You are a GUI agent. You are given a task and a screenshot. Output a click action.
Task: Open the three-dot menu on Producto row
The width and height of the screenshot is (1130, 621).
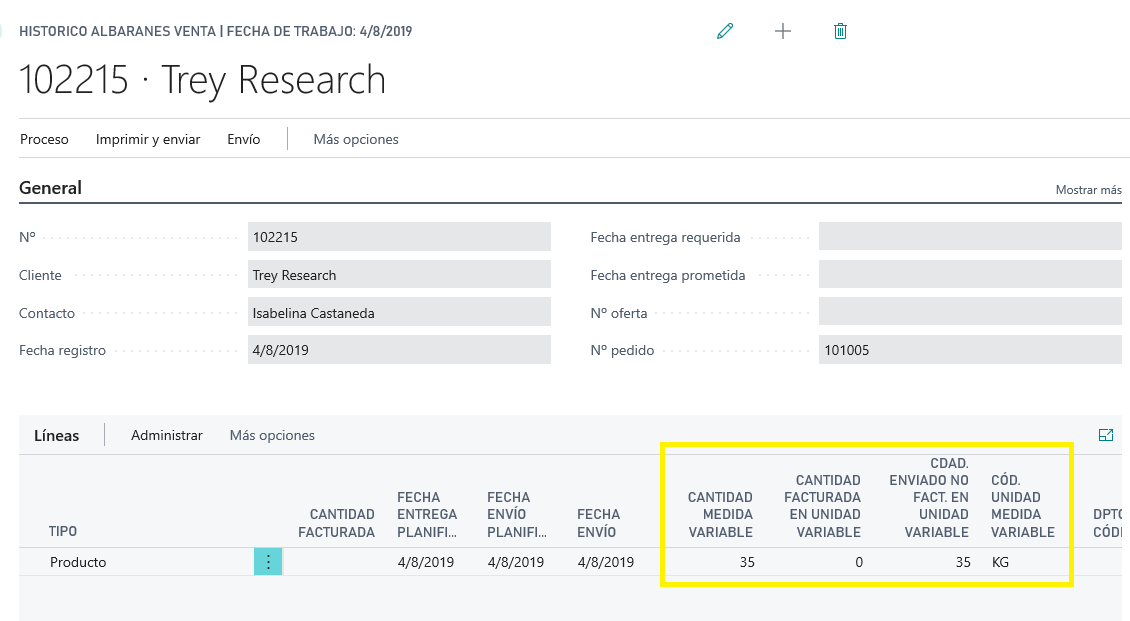tap(268, 562)
